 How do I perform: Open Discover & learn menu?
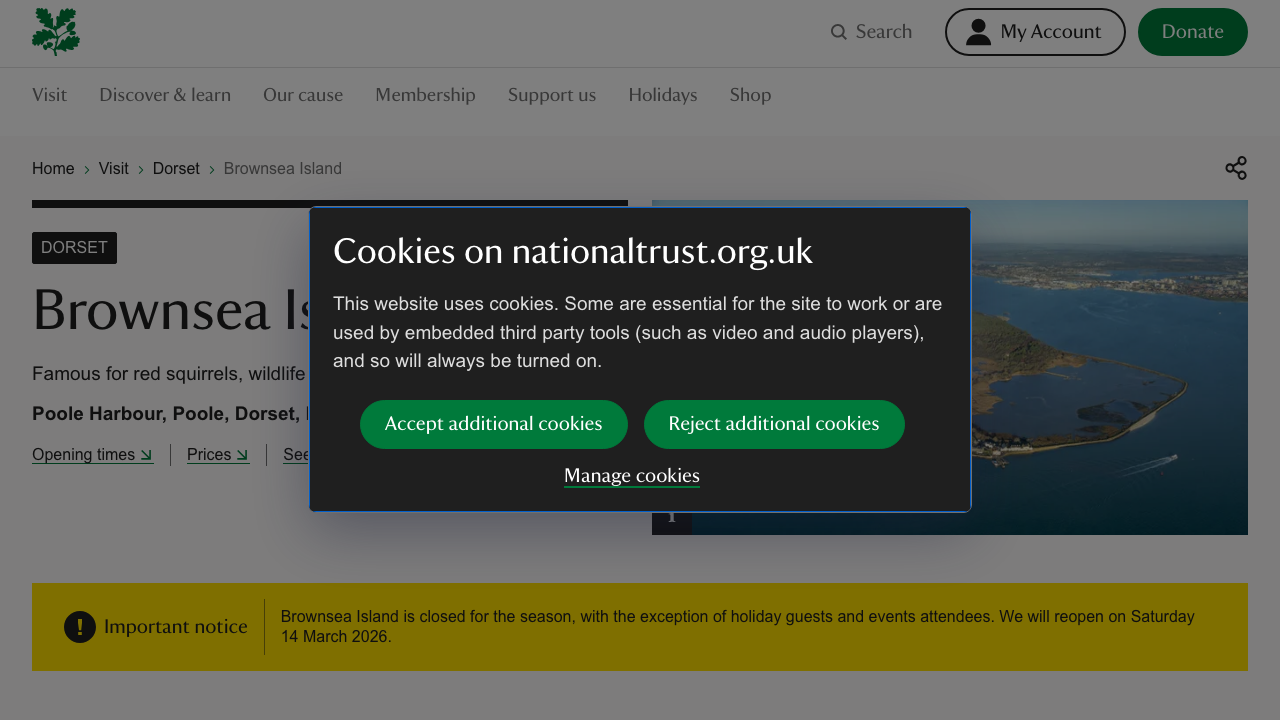coord(165,95)
